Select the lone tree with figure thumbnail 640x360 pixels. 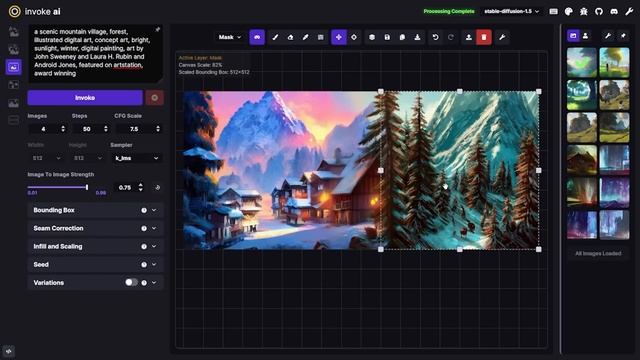(x=614, y=62)
